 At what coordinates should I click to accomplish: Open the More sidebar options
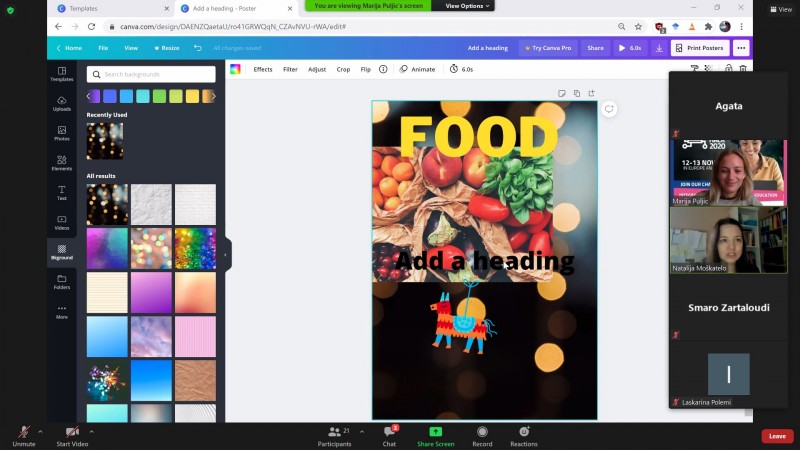[x=62, y=311]
